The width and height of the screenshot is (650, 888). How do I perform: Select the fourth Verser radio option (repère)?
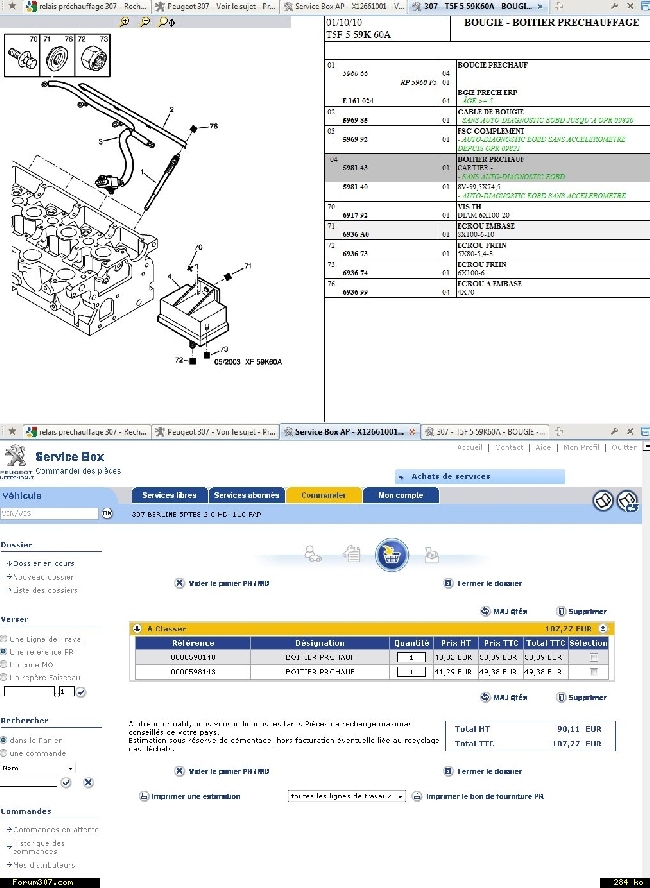pos(3,677)
